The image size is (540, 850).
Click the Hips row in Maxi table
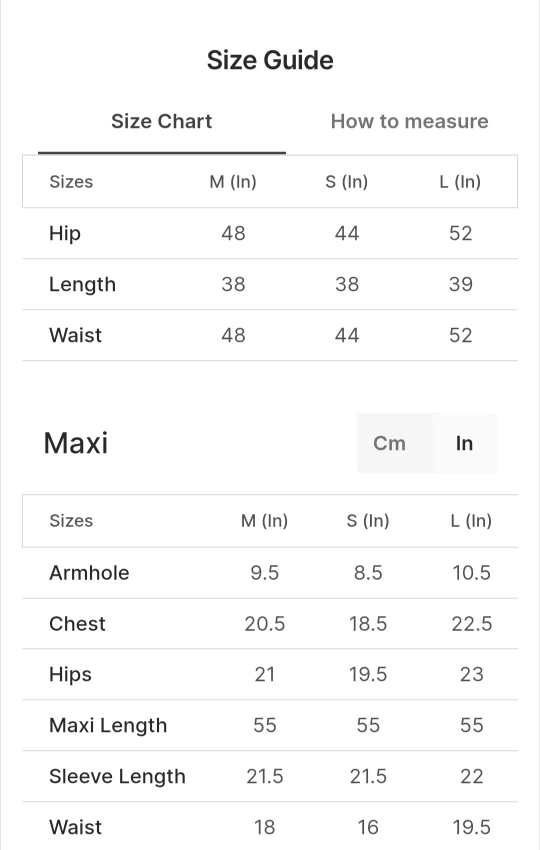(x=270, y=674)
